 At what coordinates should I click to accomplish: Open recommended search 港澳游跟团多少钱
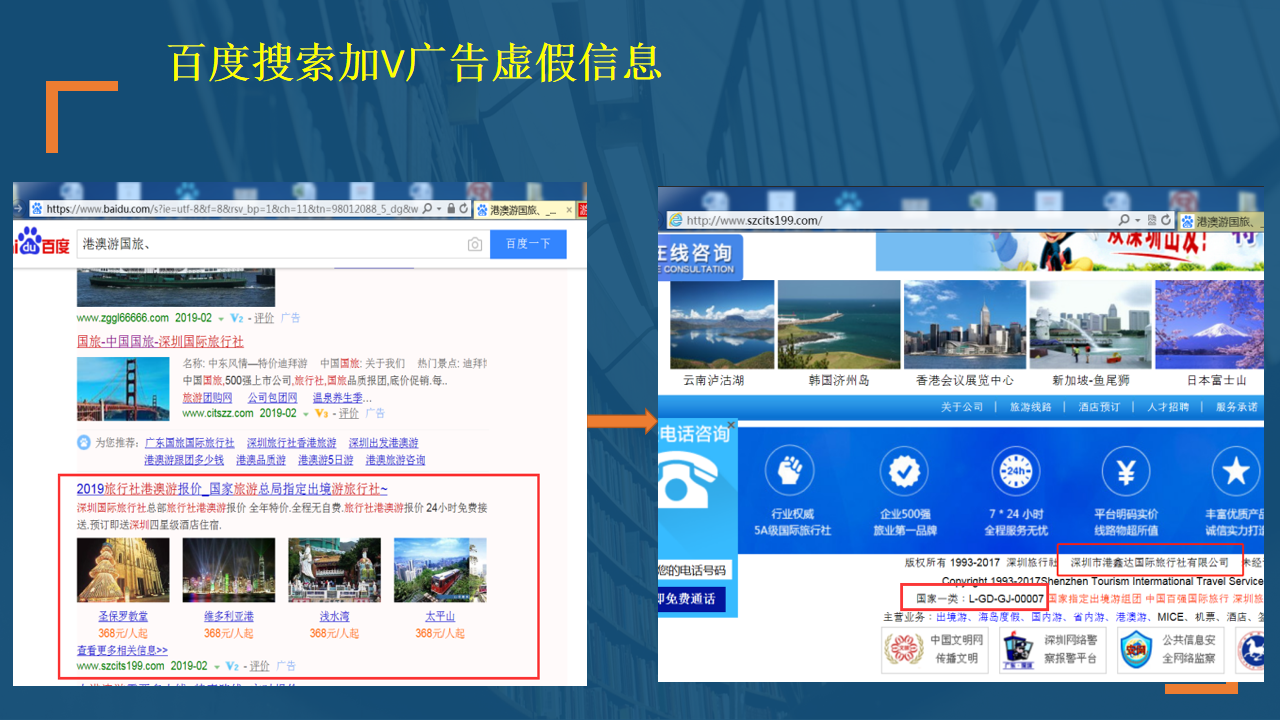pyautogui.click(x=184, y=460)
